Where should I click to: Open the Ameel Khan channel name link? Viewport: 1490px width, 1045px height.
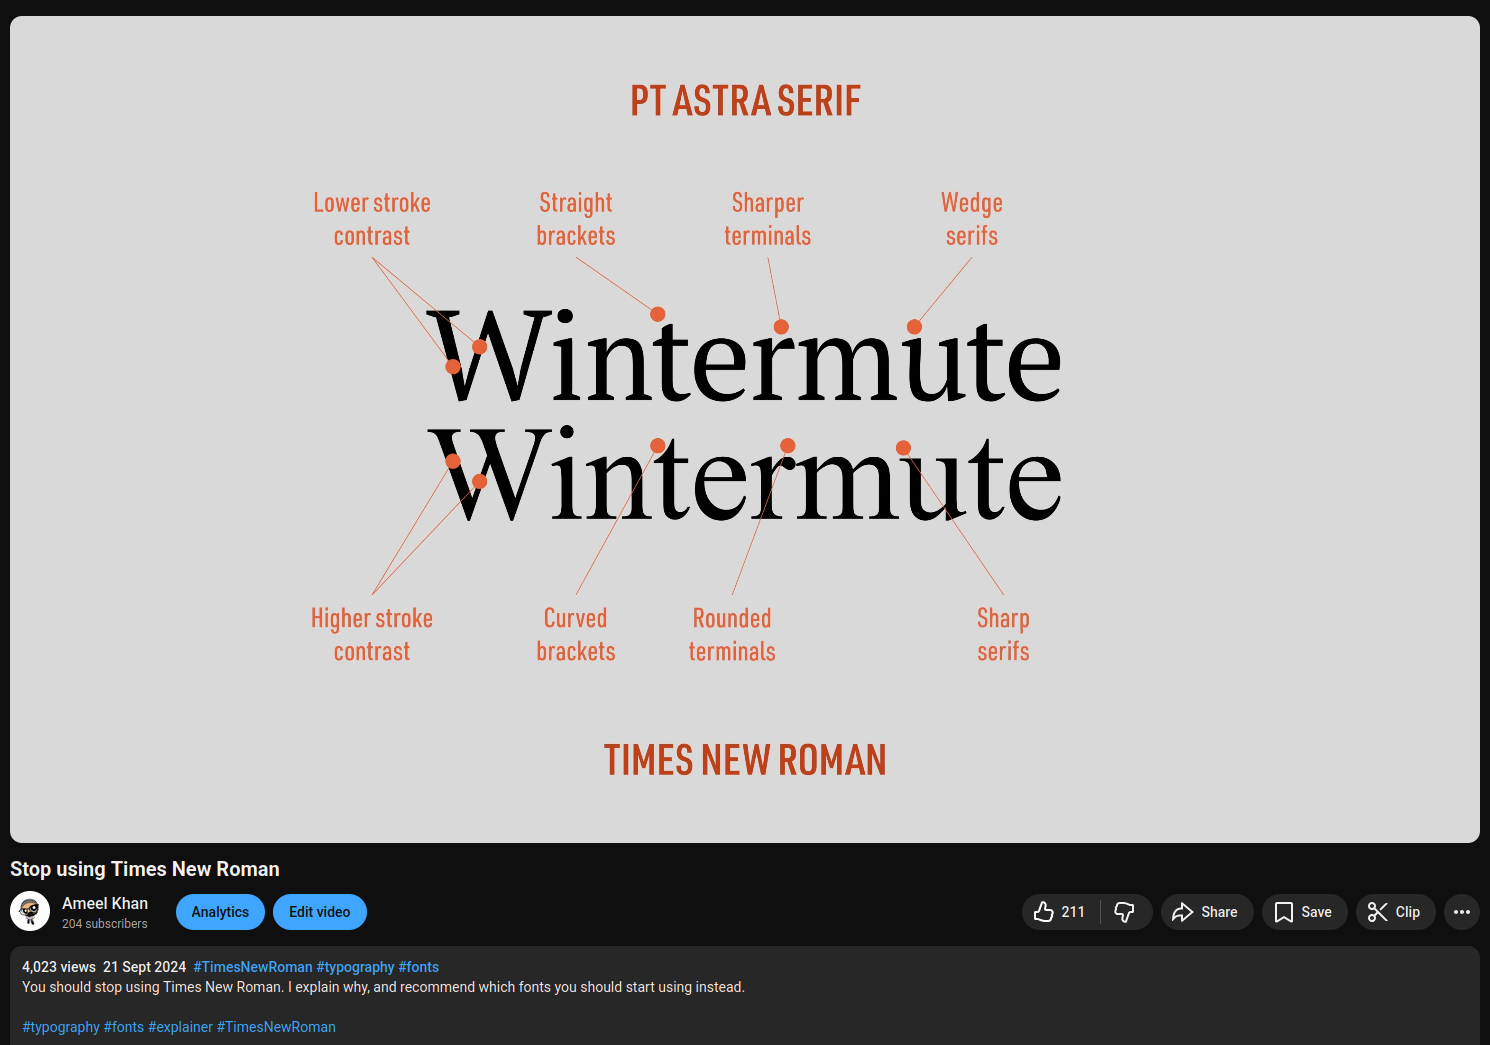coord(105,903)
